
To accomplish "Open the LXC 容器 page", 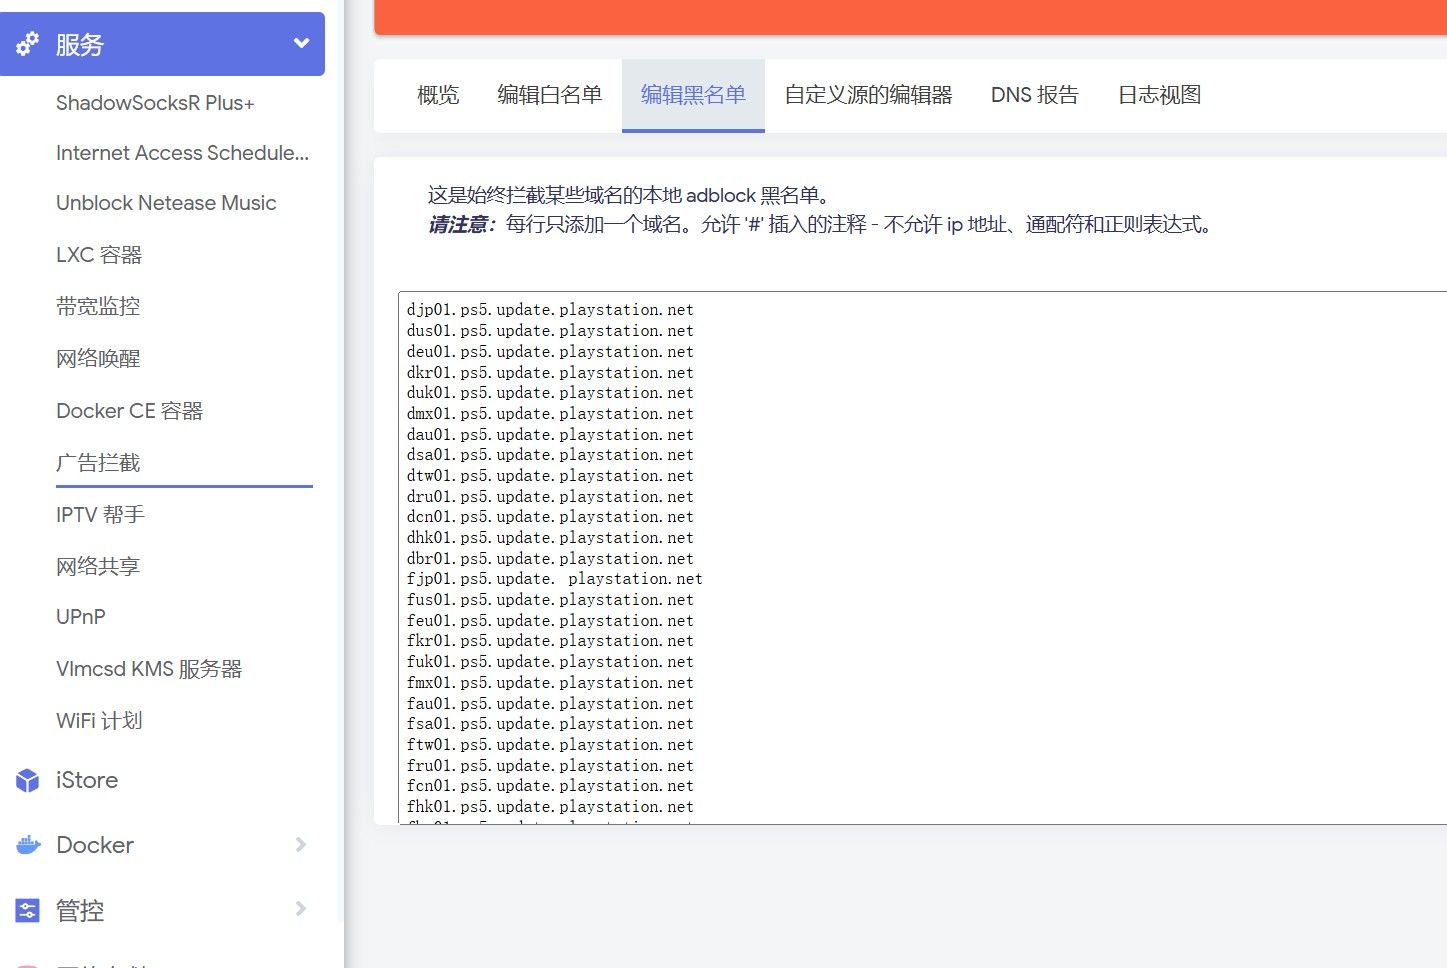I will click(99, 255).
